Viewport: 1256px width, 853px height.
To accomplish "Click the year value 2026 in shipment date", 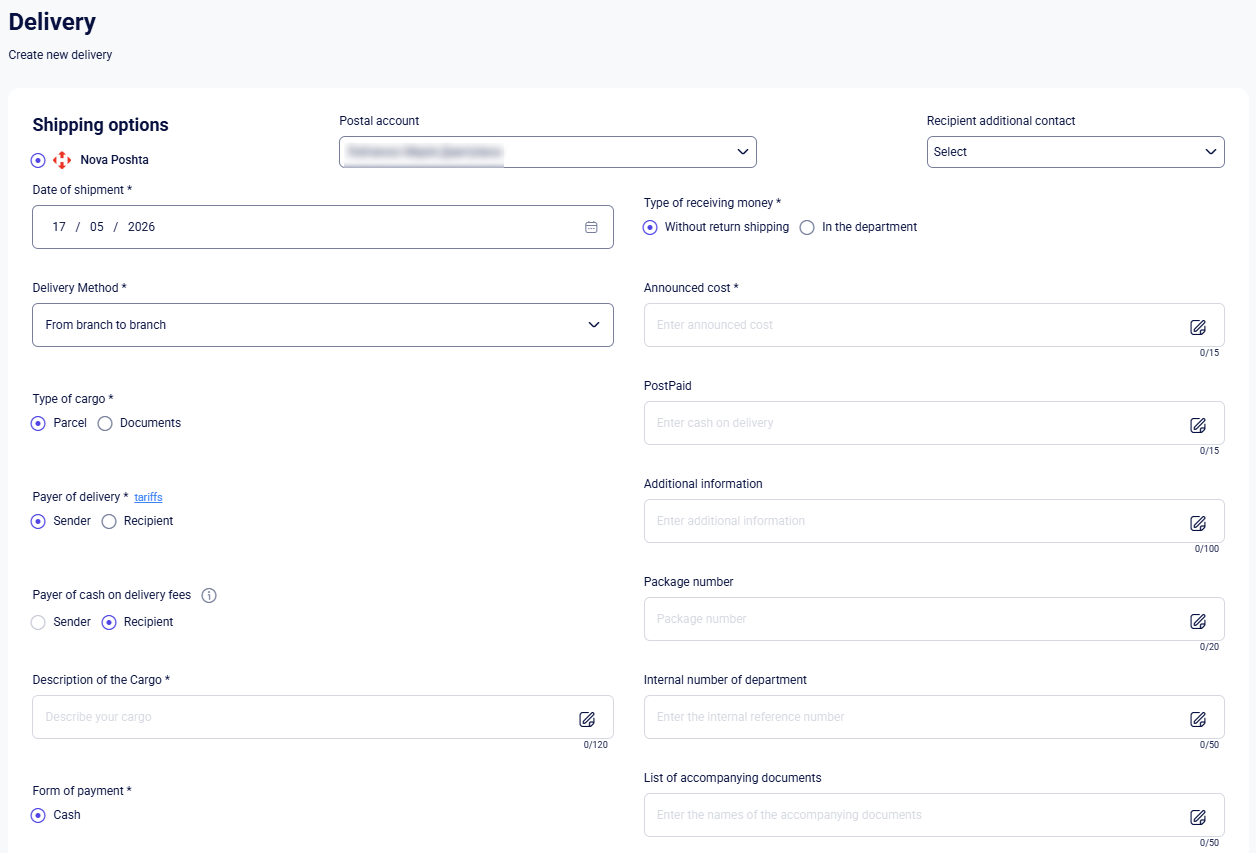I will click(142, 227).
